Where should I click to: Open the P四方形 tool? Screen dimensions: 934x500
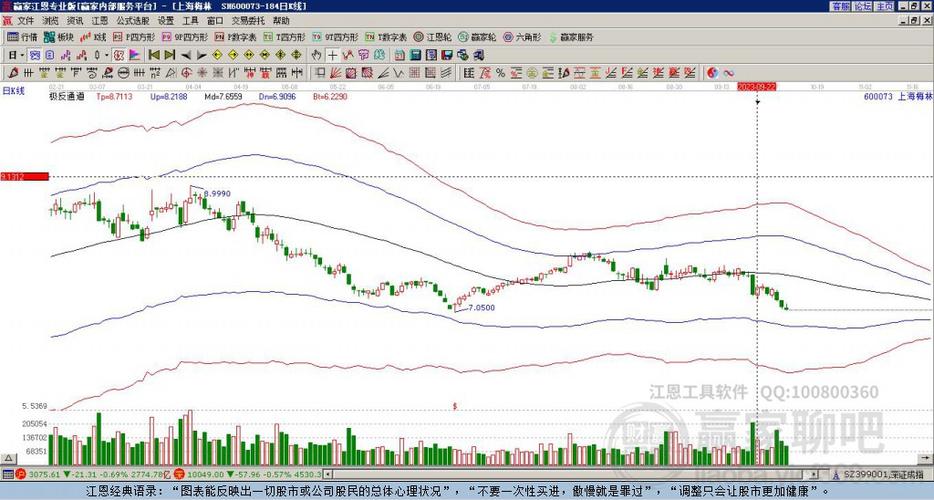(133, 37)
